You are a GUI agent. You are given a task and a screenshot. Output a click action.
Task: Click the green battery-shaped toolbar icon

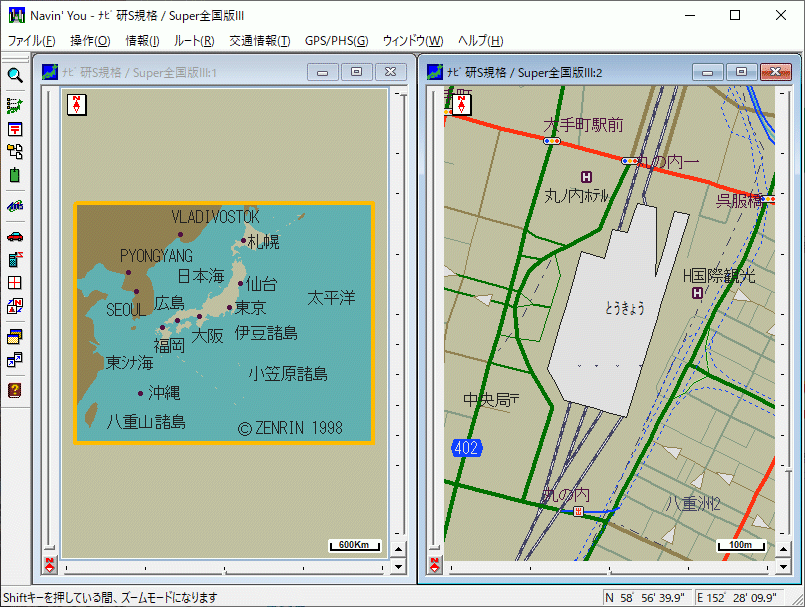tap(15, 175)
